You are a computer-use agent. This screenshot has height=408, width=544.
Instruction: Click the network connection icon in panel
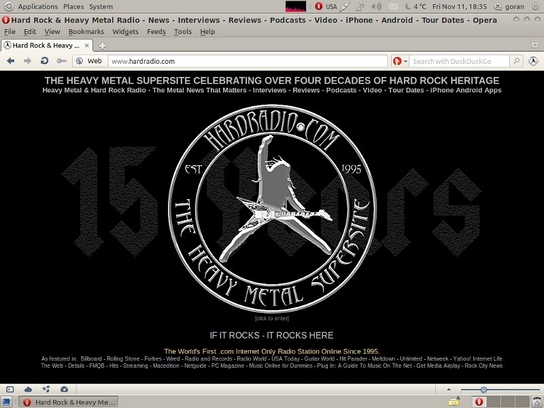click(x=345, y=6)
